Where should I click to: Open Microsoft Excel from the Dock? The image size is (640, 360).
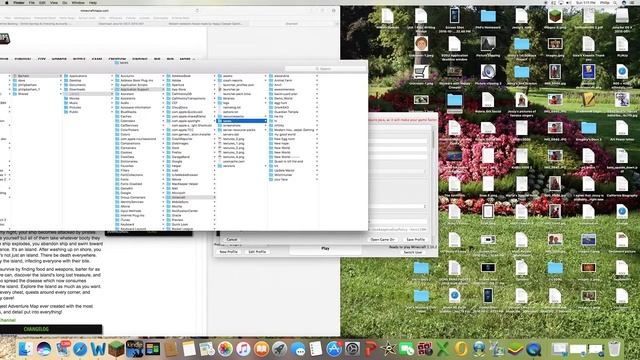443,349
